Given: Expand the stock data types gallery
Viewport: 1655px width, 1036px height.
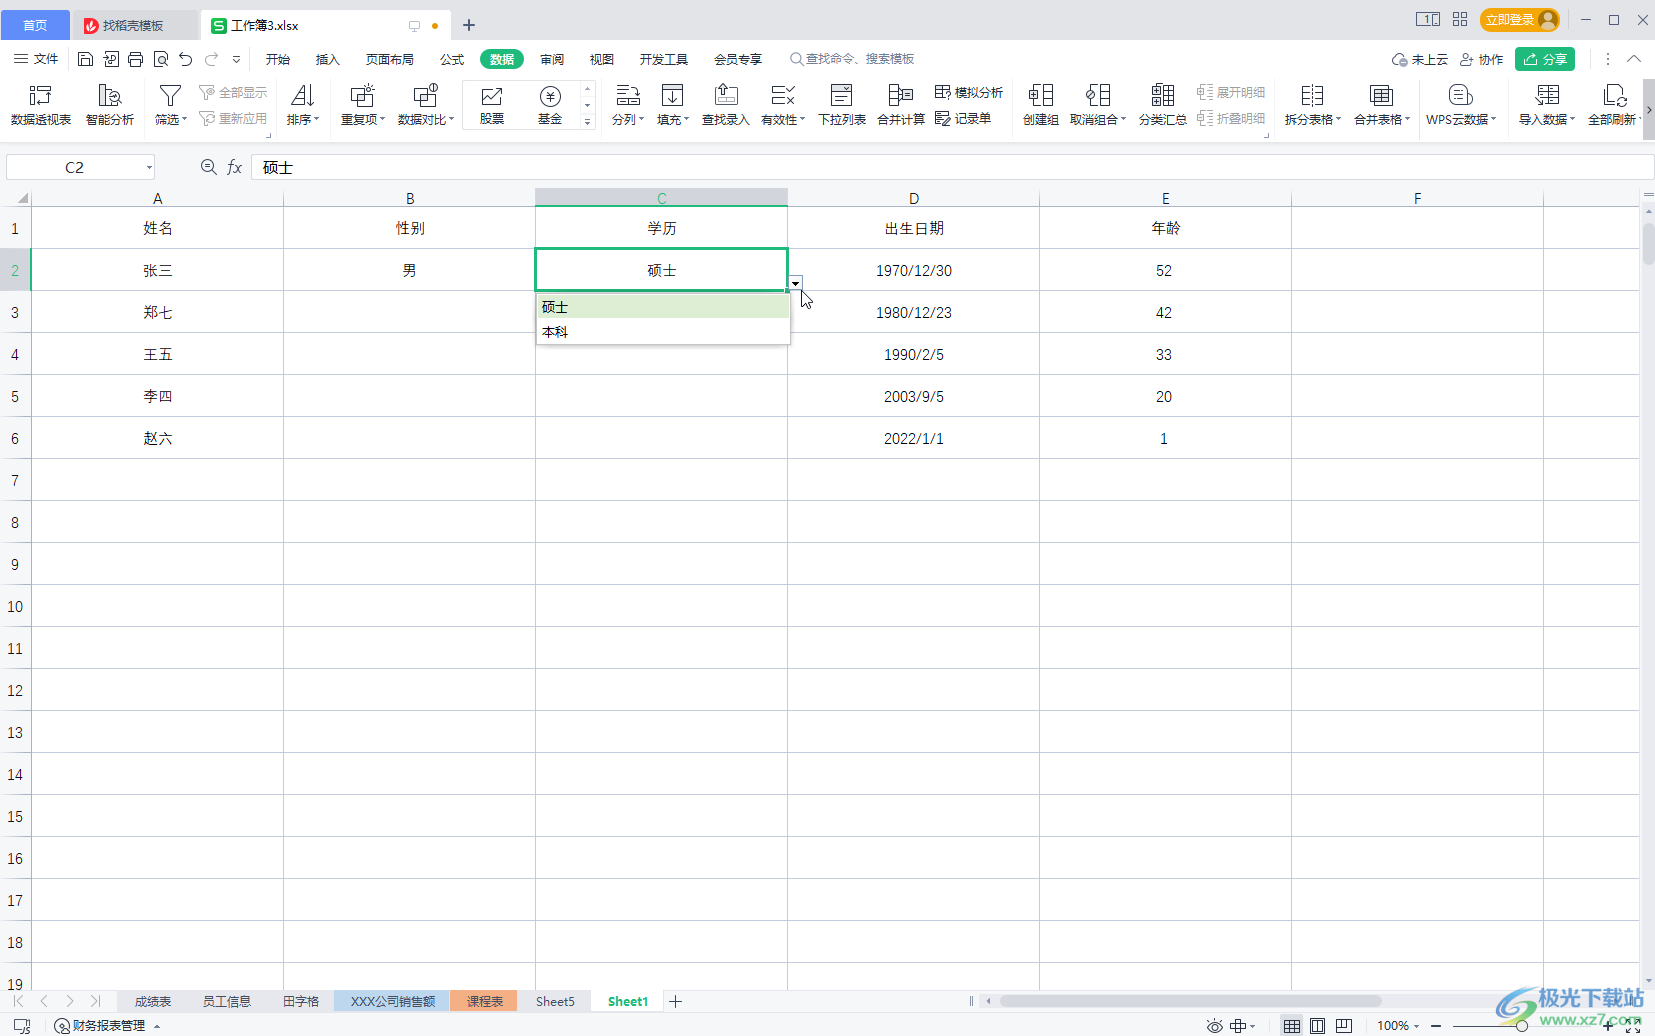Looking at the screenshot, I should coord(587,121).
